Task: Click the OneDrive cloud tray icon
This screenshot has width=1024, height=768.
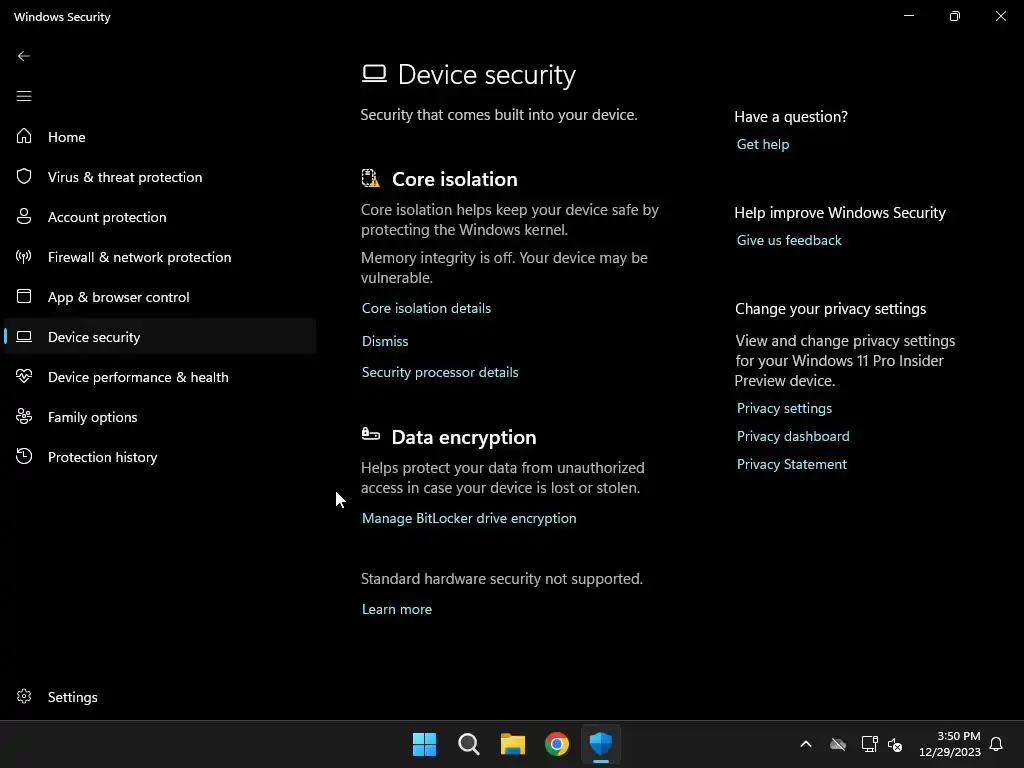Action: click(838, 744)
